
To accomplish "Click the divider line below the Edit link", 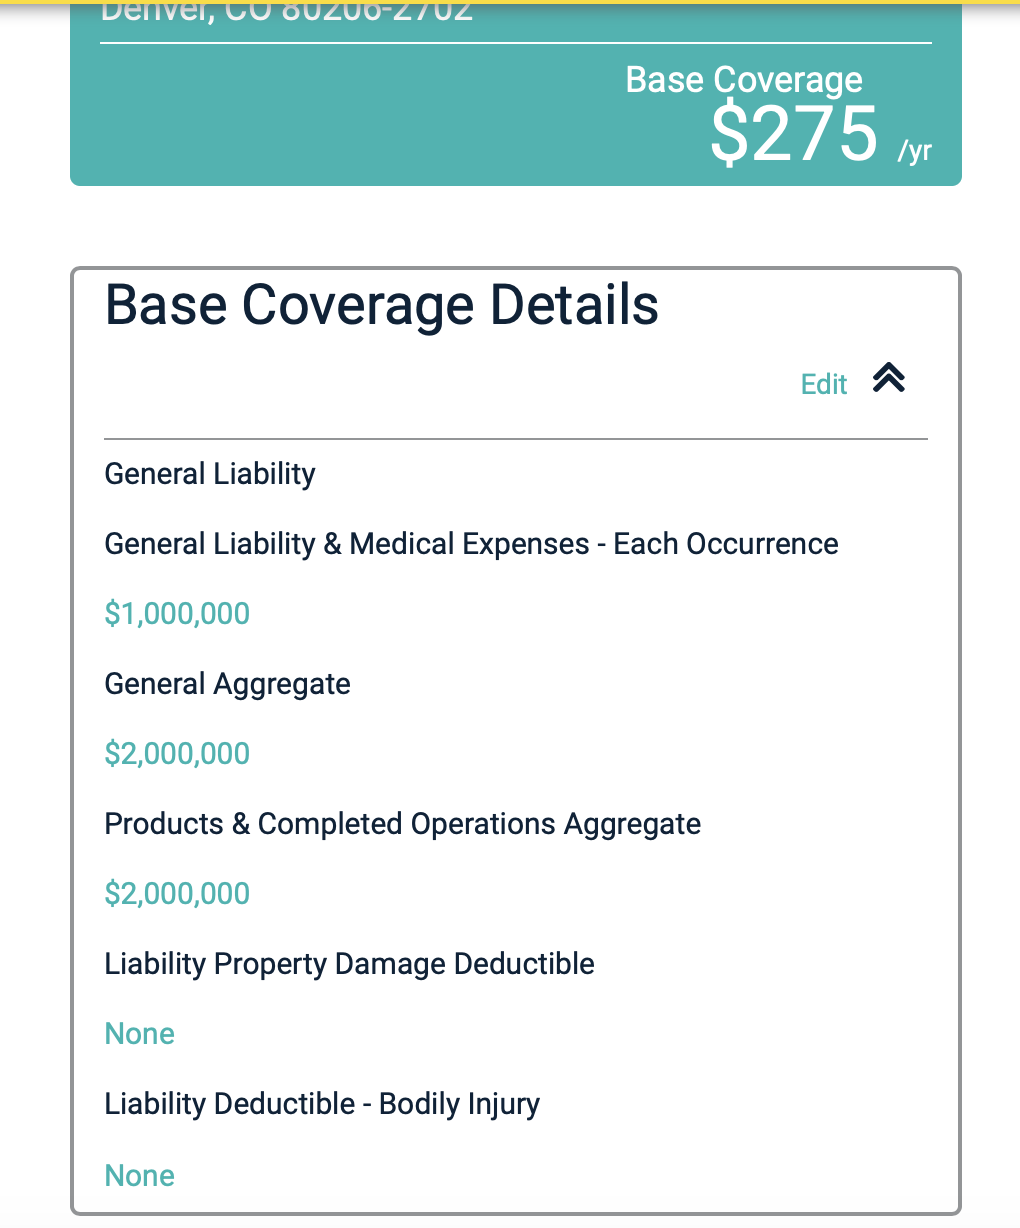I will pos(516,439).
